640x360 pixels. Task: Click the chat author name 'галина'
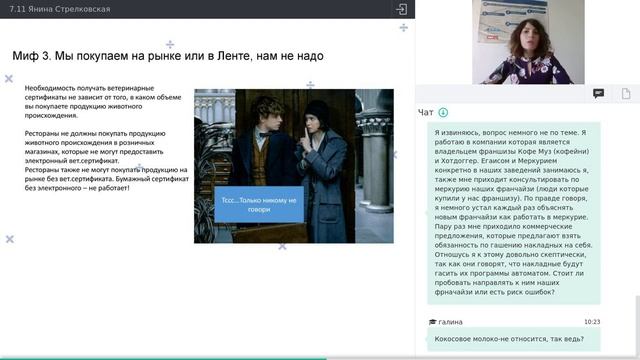tap(450, 322)
